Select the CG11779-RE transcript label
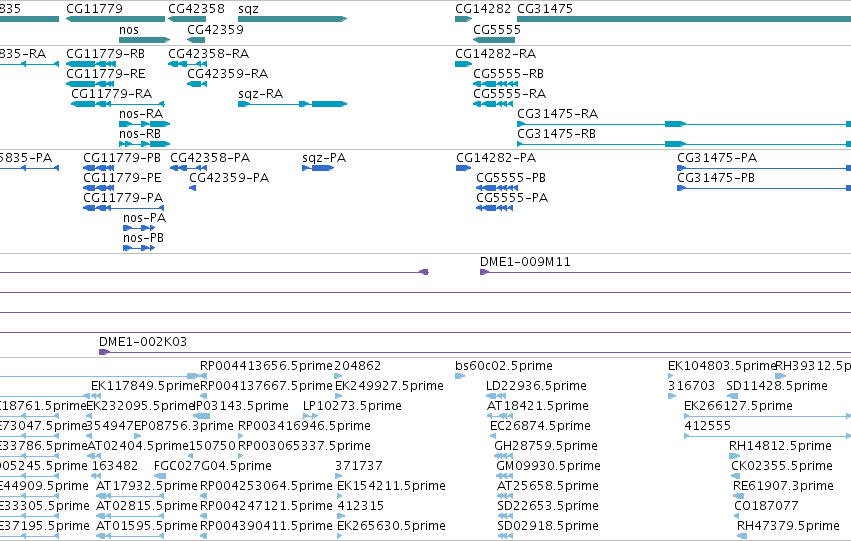 tap(105, 74)
